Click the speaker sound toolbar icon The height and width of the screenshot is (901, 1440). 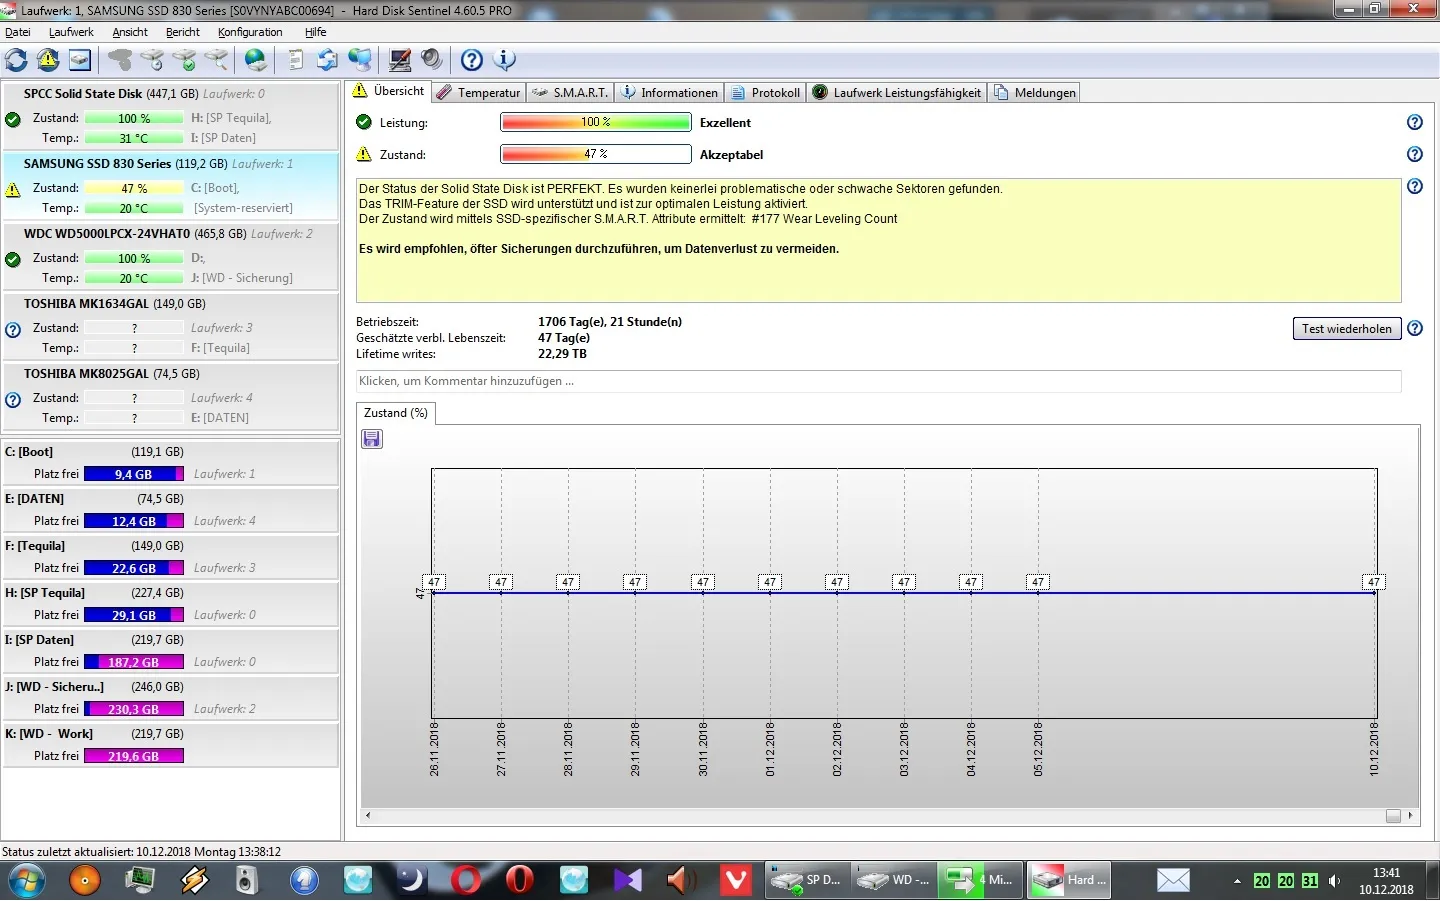431,60
